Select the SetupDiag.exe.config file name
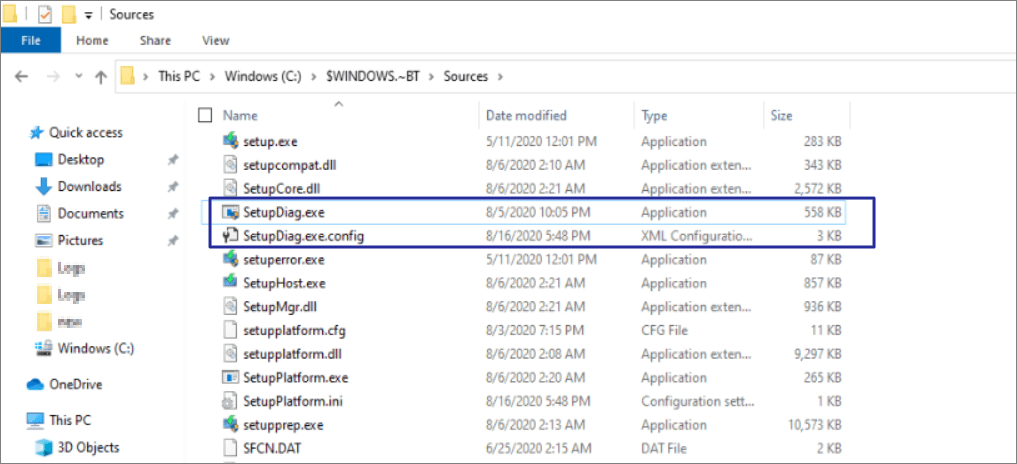Image resolution: width=1017 pixels, height=464 pixels. (x=304, y=236)
